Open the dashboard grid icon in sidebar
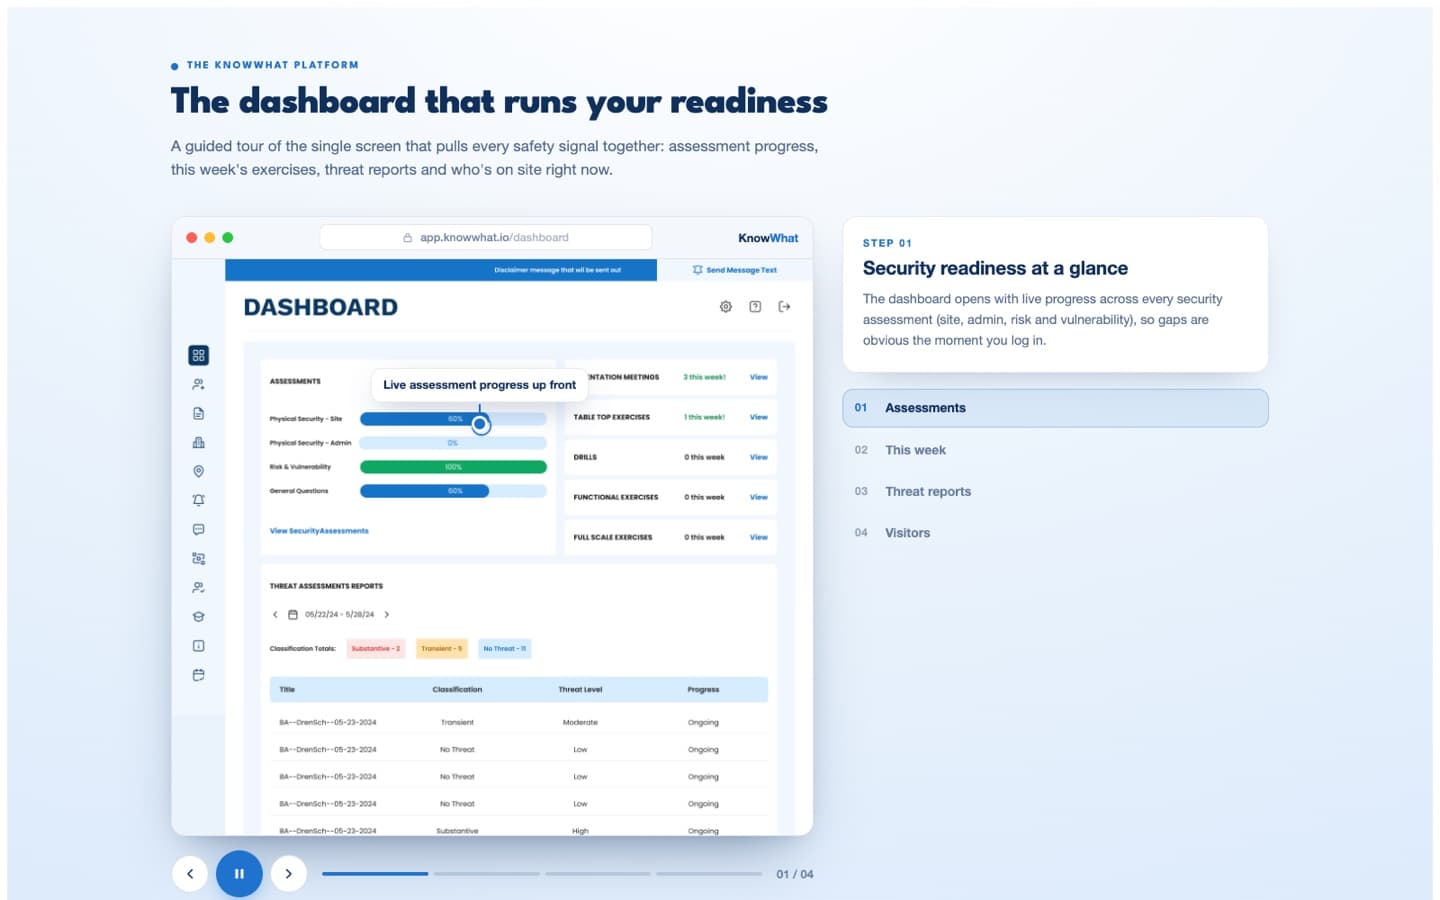Screen dimensions: 1440x900 [x=198, y=355]
